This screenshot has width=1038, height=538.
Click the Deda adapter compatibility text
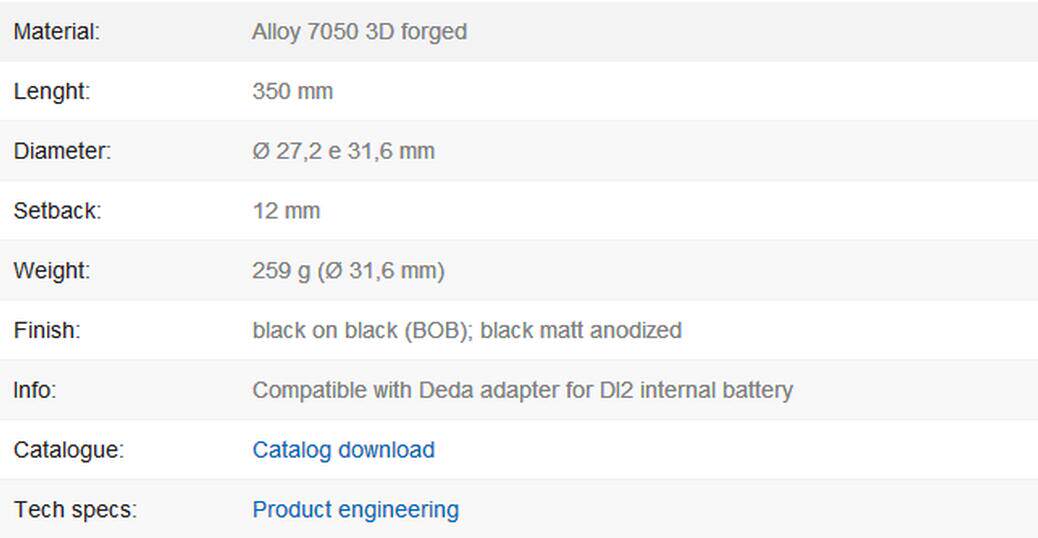pos(522,390)
